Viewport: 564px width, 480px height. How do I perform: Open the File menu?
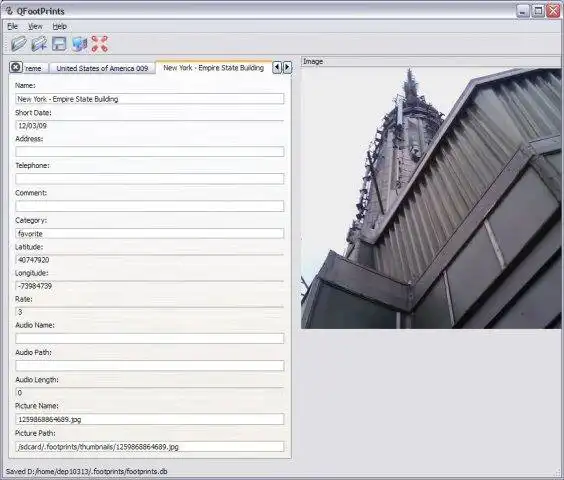point(12,26)
